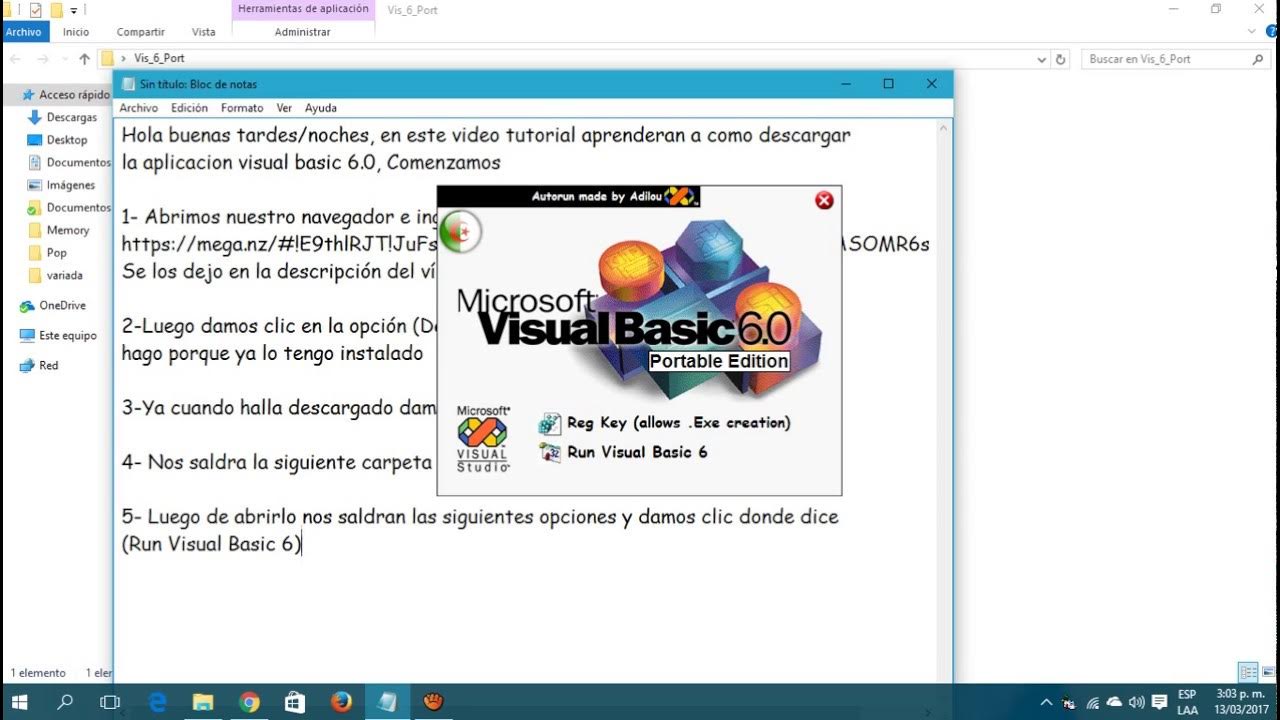Switch Explorer to large icons view
1280x720 pixels.
pos(1268,672)
